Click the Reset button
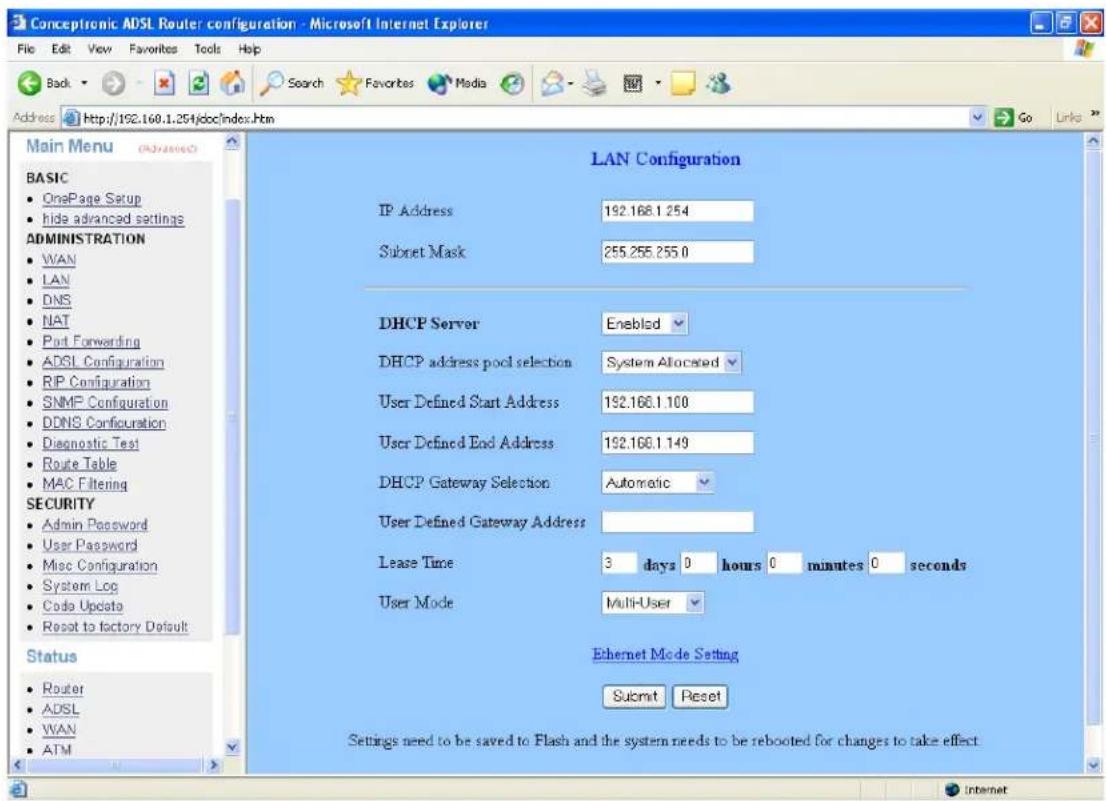Viewport: 1106px width, 801px height. click(x=700, y=697)
